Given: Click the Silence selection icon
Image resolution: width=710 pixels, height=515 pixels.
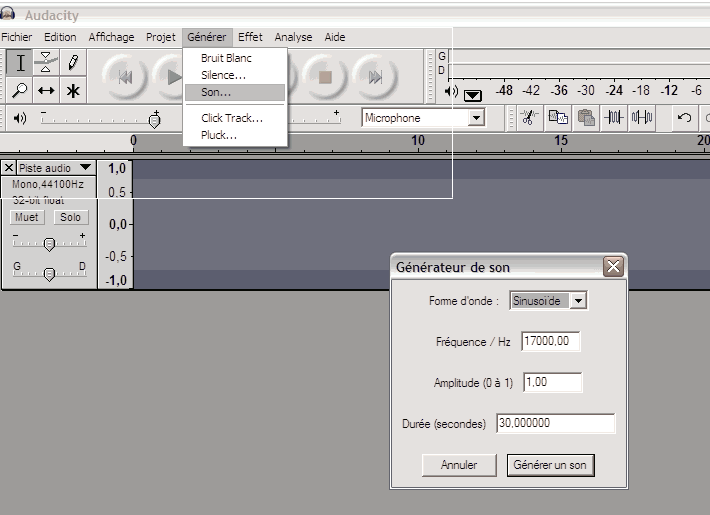Looking at the screenshot, I should (x=642, y=118).
